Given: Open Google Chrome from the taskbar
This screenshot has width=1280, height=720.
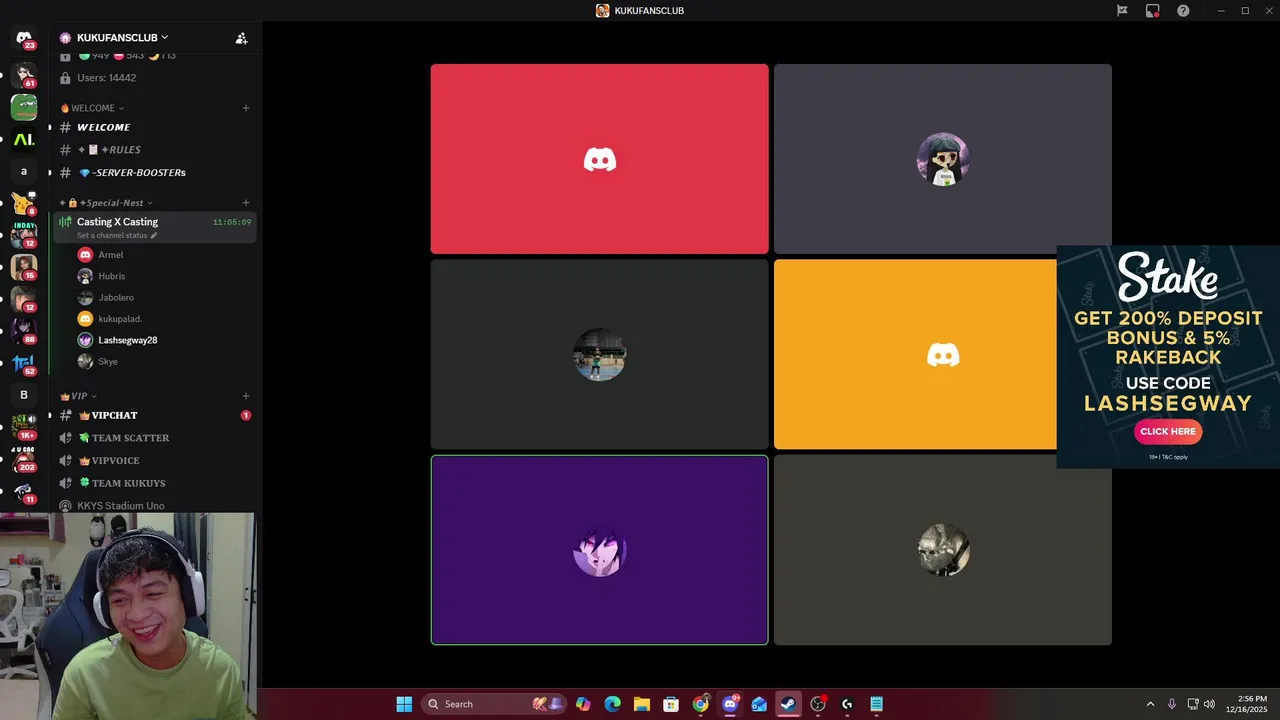Looking at the screenshot, I should coord(700,704).
